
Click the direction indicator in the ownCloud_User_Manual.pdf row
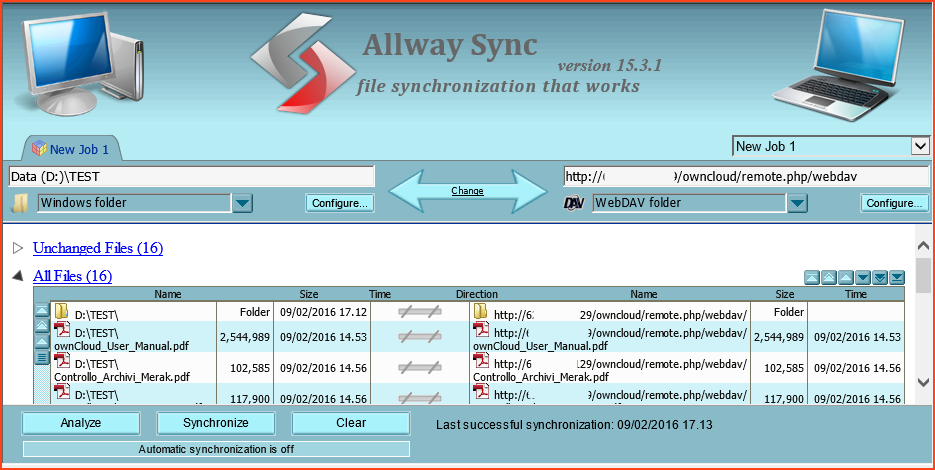(420, 336)
